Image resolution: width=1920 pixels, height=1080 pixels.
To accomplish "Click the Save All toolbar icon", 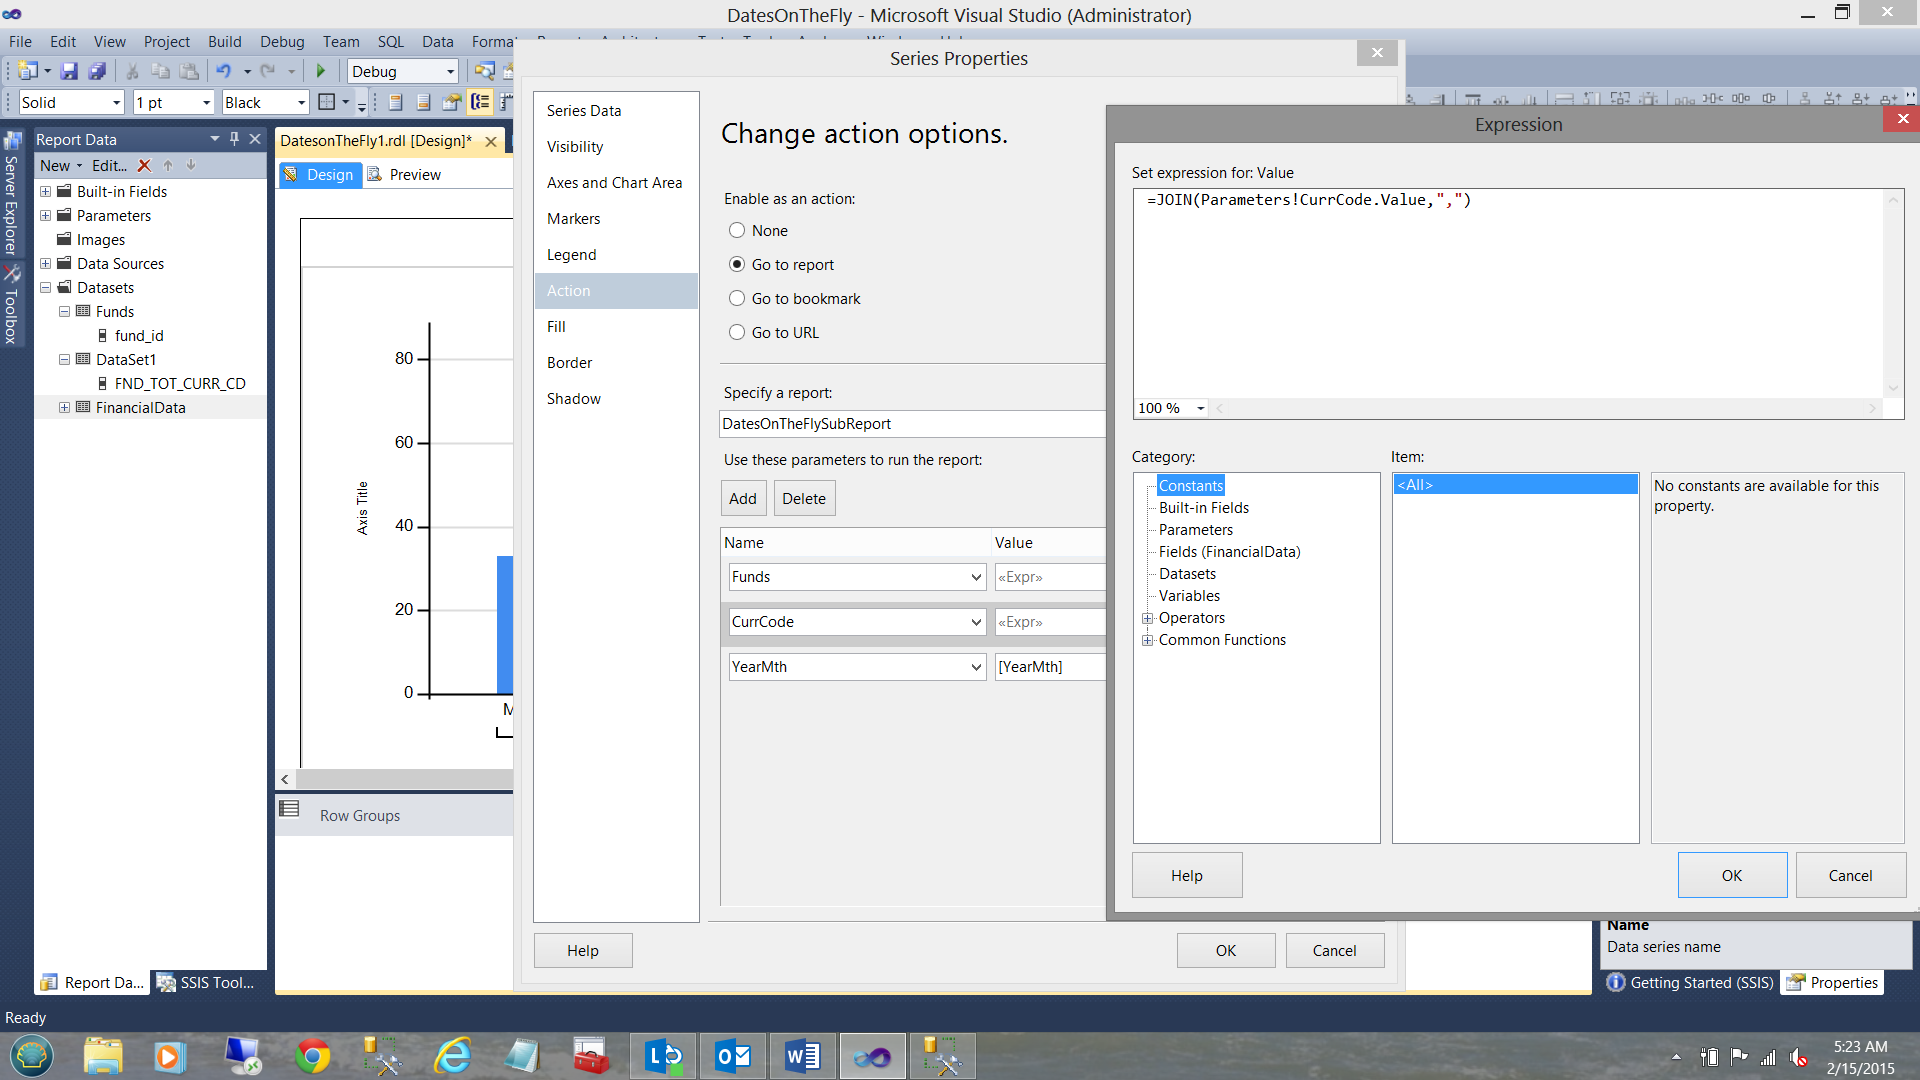I will click(97, 71).
